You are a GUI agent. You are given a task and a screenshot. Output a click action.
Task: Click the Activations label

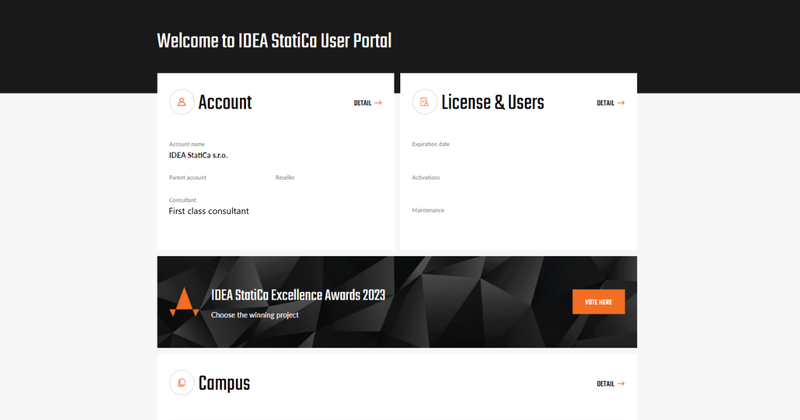[426, 177]
